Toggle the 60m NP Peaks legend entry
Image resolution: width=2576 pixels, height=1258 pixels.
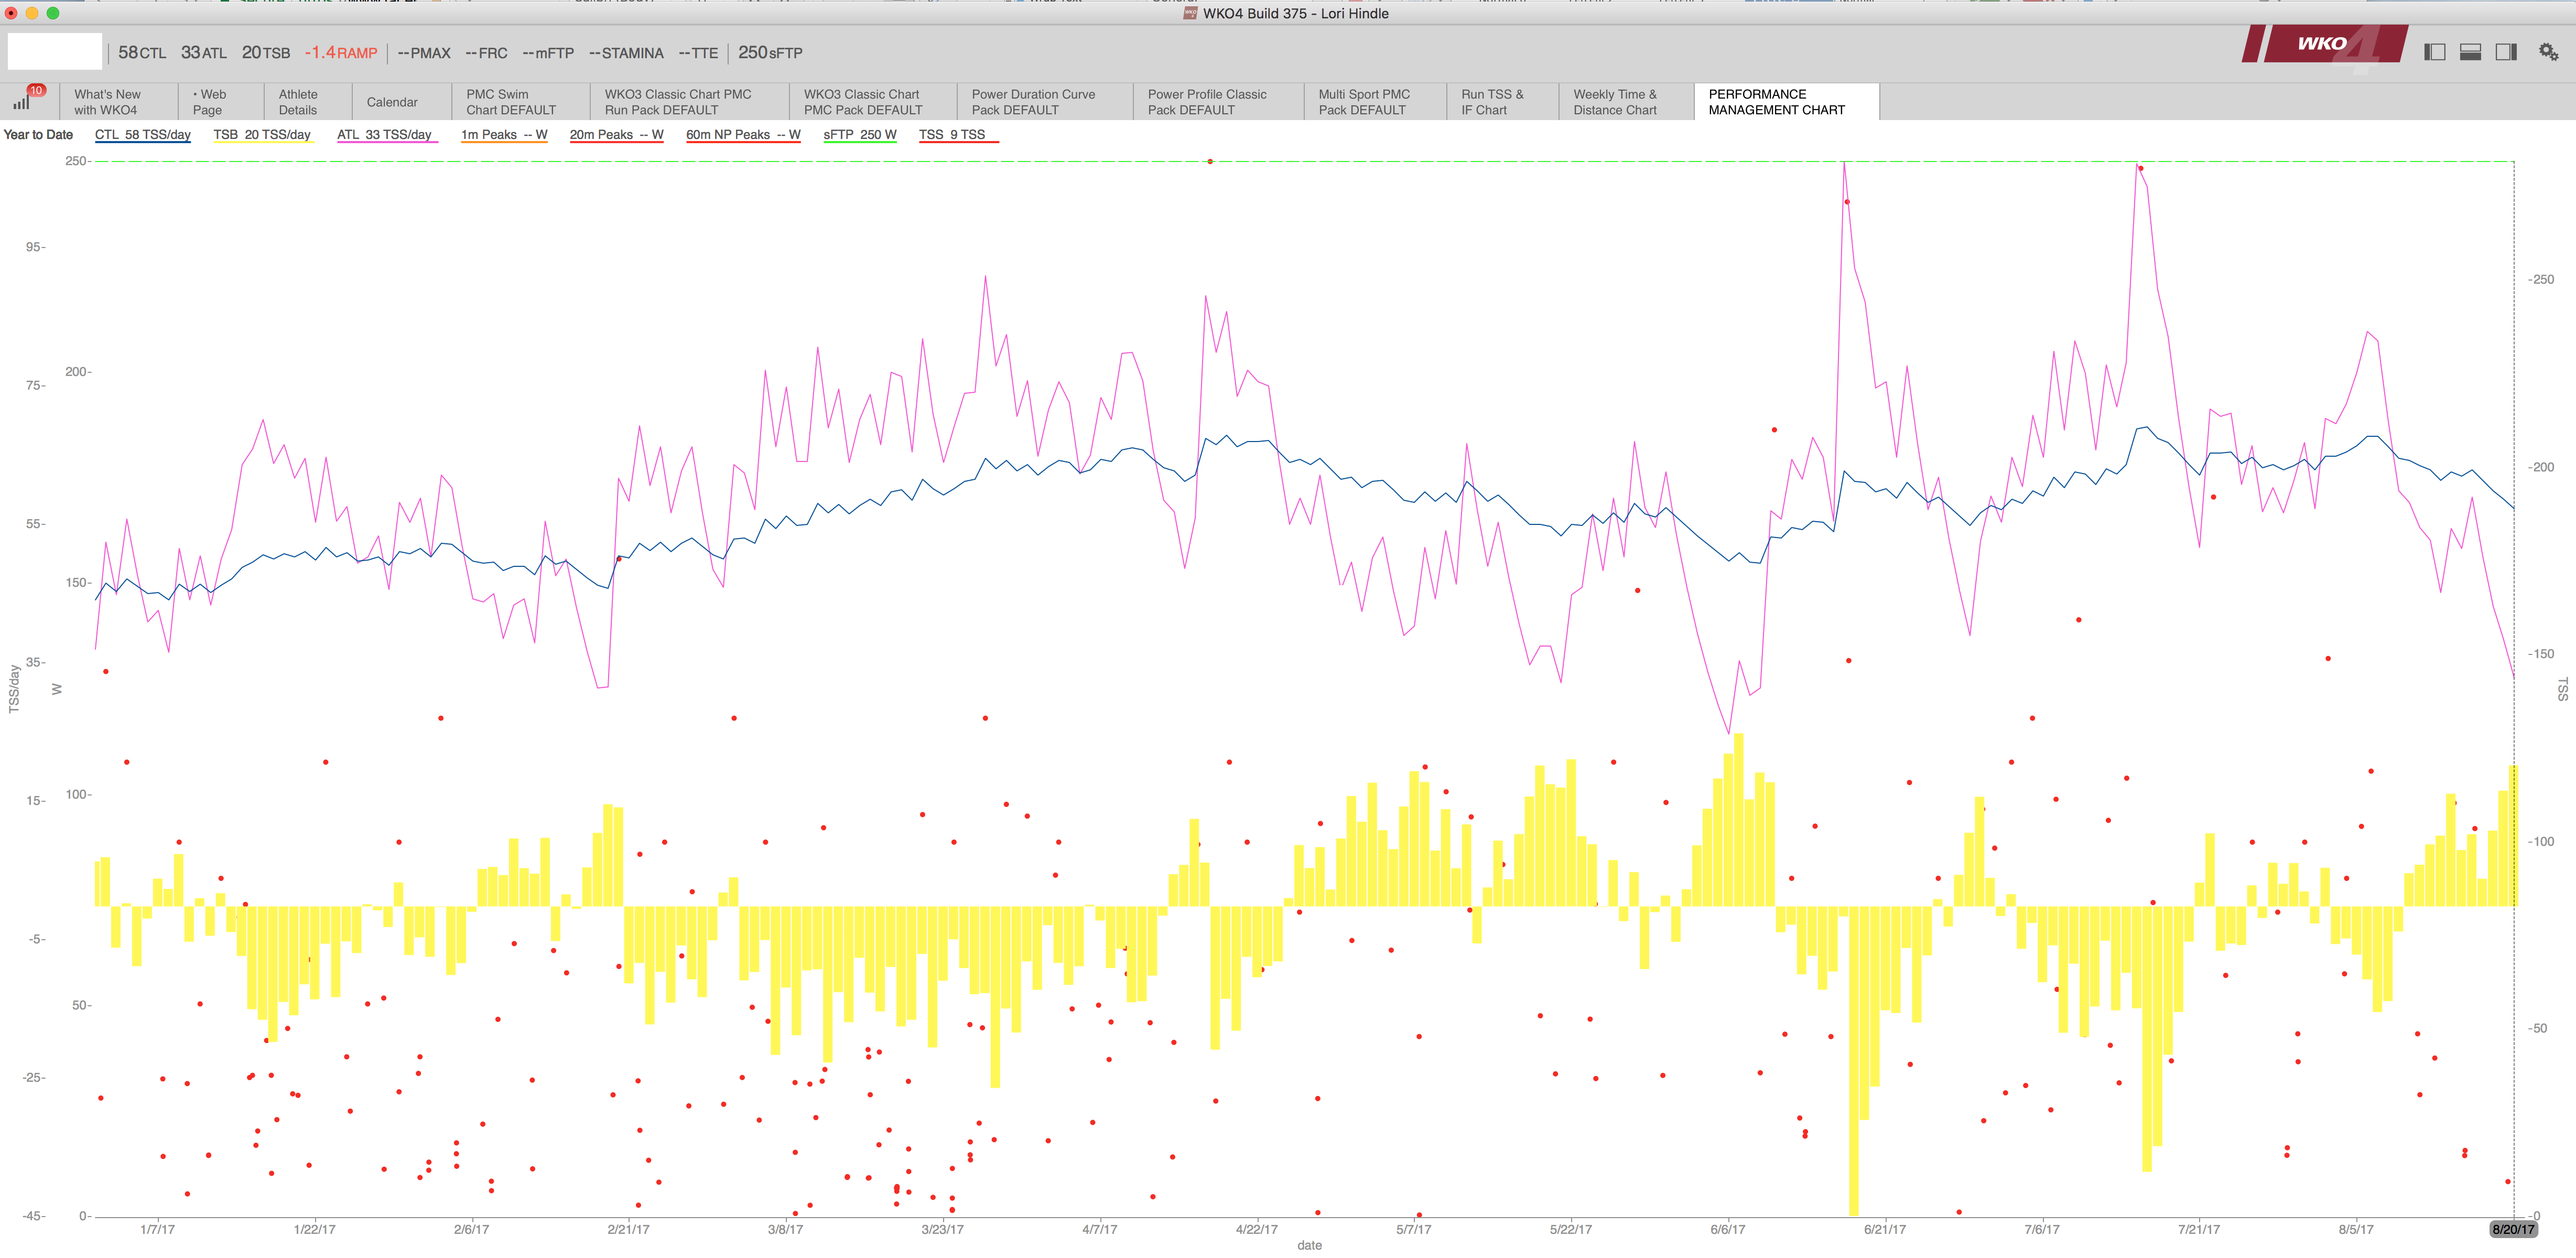click(x=743, y=135)
